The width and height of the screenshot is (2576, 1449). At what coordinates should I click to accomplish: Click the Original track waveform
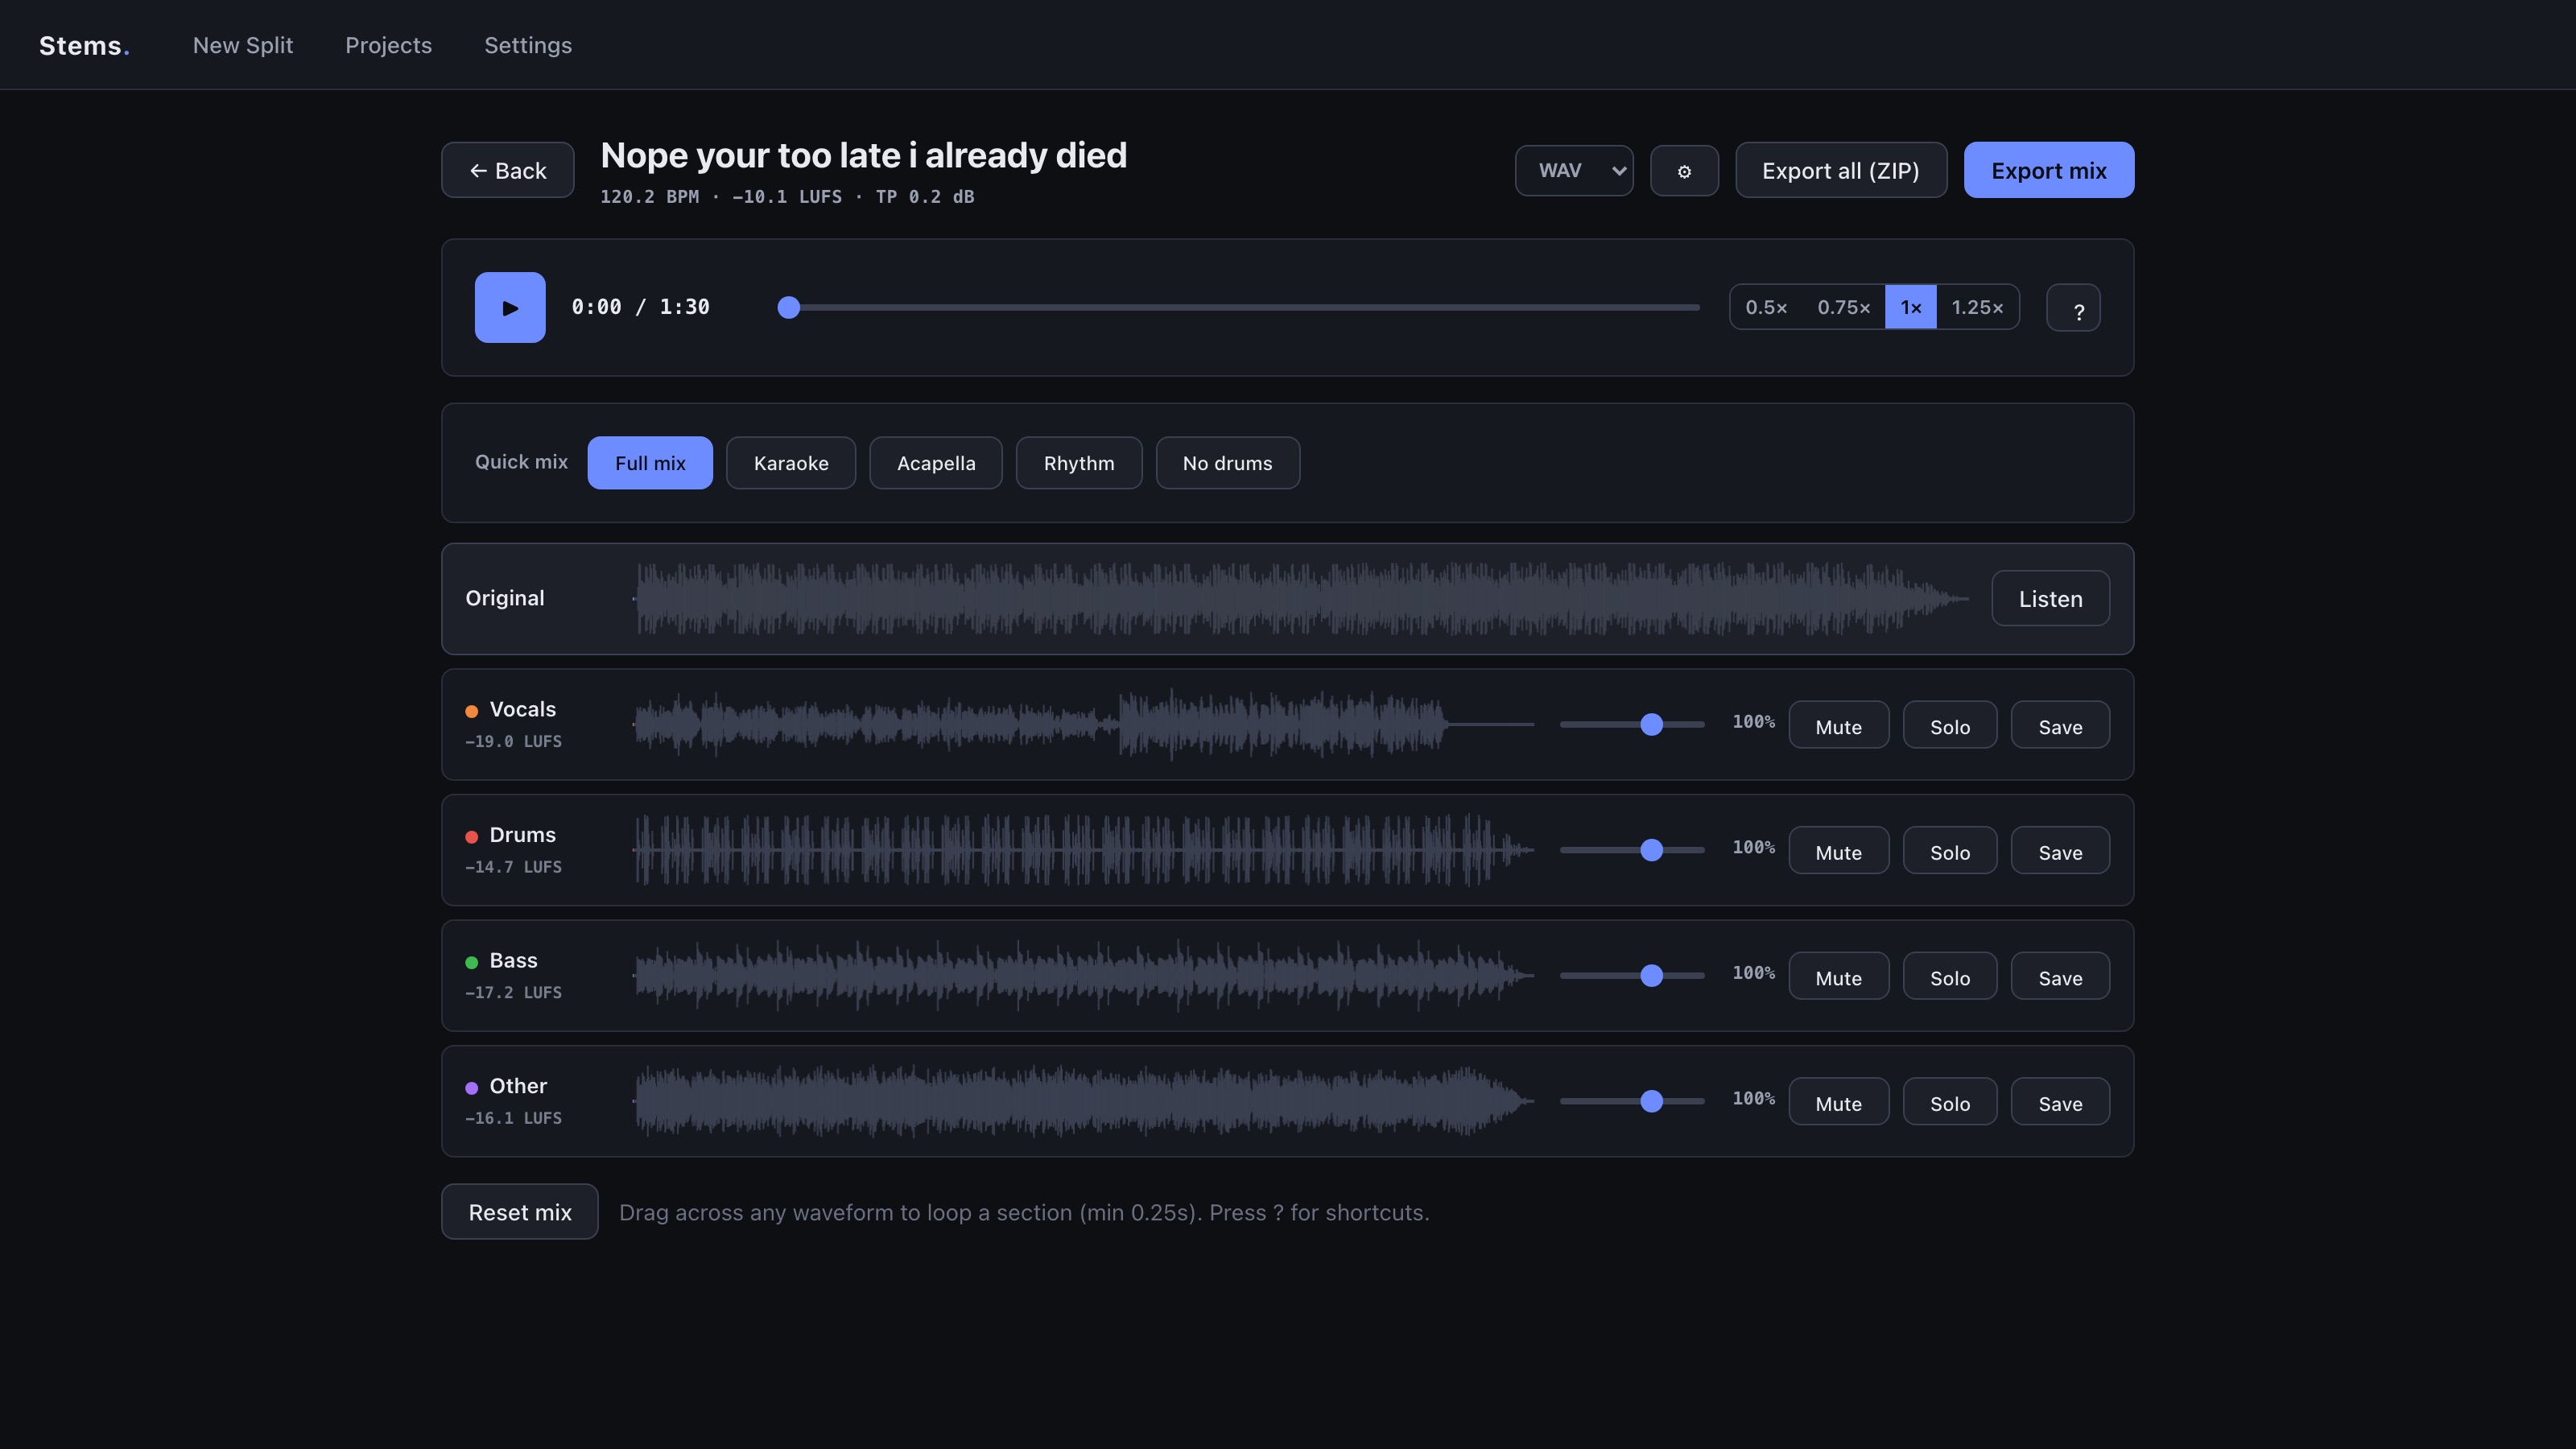[x=1301, y=598]
